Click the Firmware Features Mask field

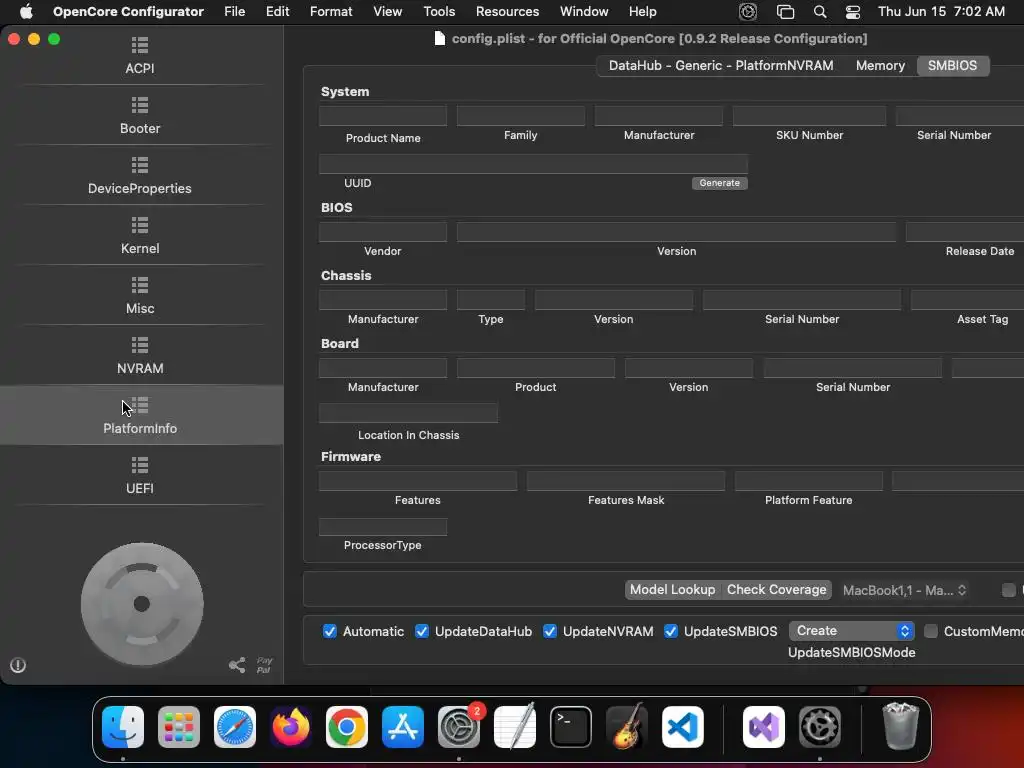626,481
